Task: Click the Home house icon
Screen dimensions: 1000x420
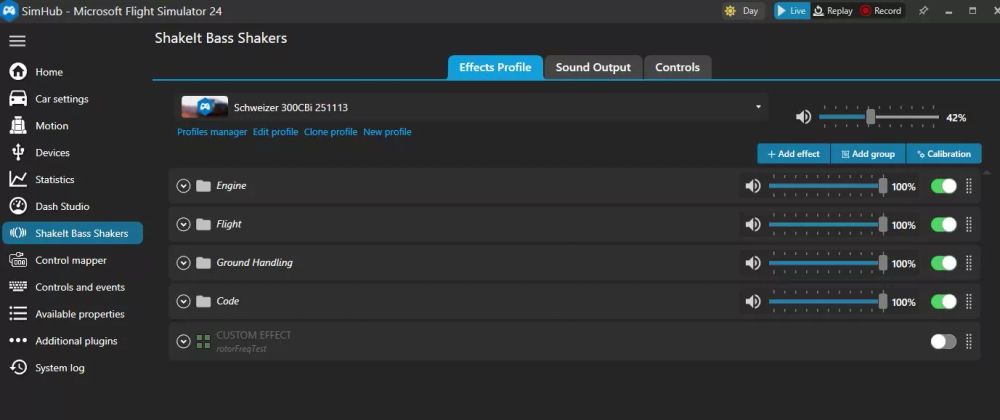Action: [18, 71]
